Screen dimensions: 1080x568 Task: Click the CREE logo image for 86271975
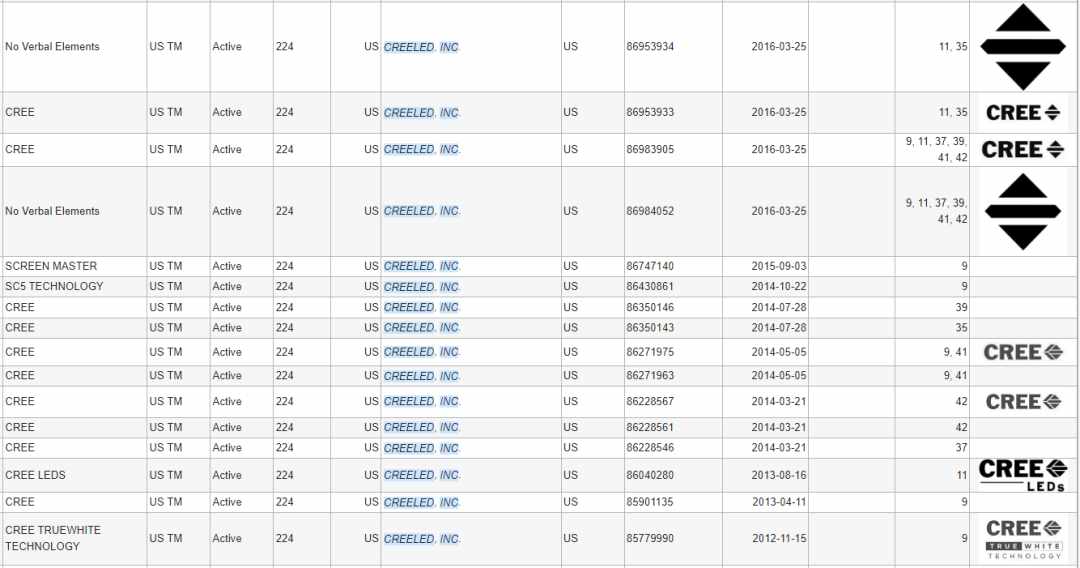click(1023, 352)
